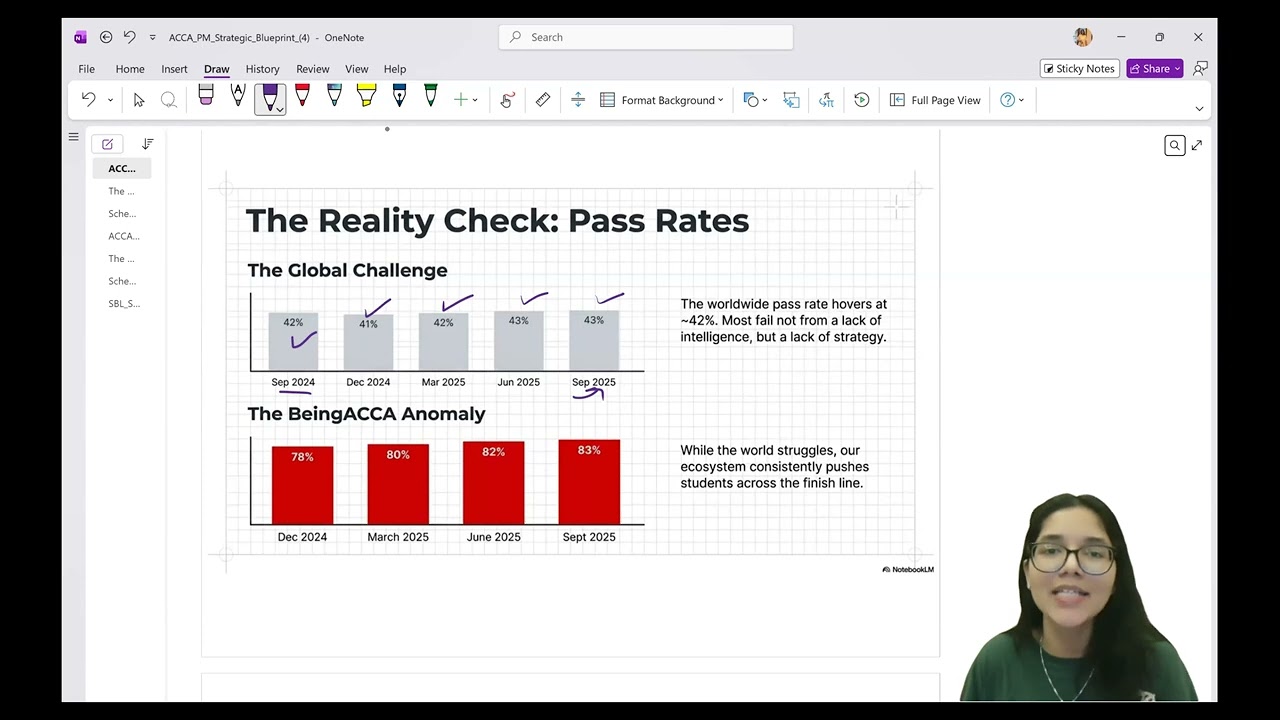Switch to the Insert tab

(x=174, y=69)
